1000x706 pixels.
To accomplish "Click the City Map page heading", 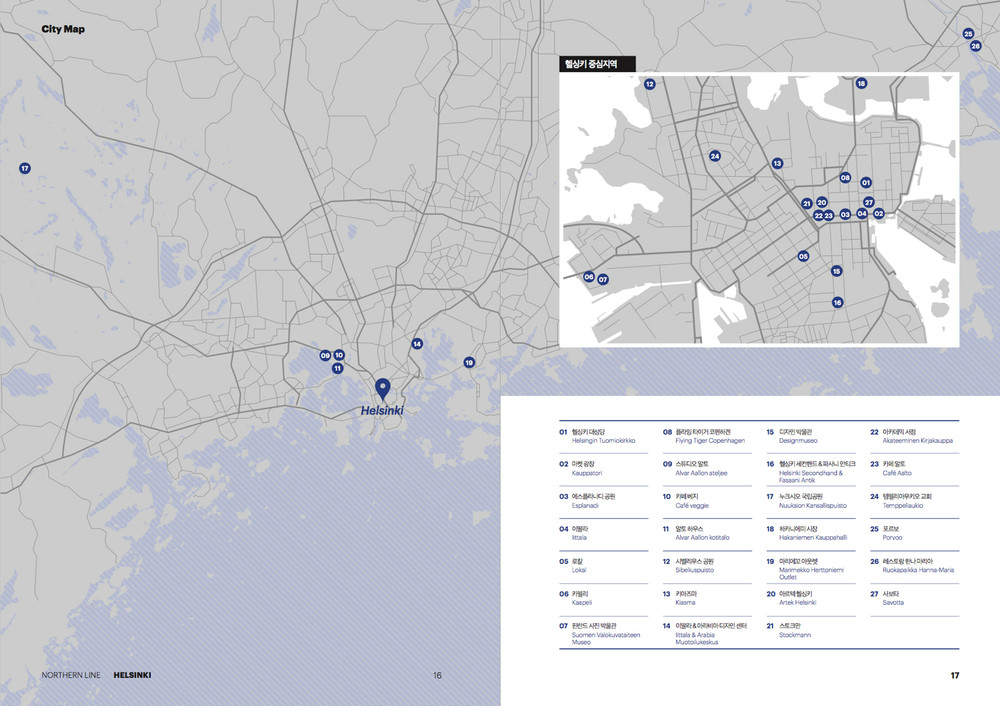I will click(63, 29).
